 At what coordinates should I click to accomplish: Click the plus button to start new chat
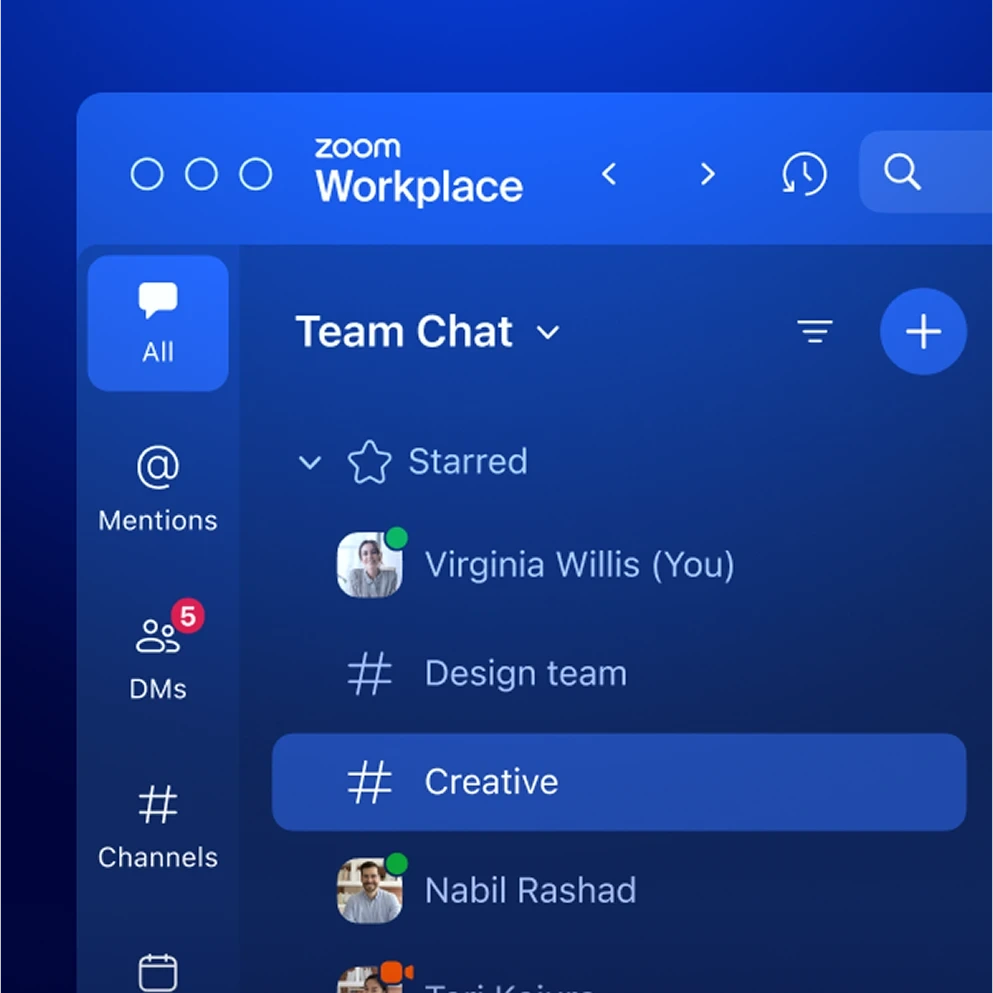point(922,331)
